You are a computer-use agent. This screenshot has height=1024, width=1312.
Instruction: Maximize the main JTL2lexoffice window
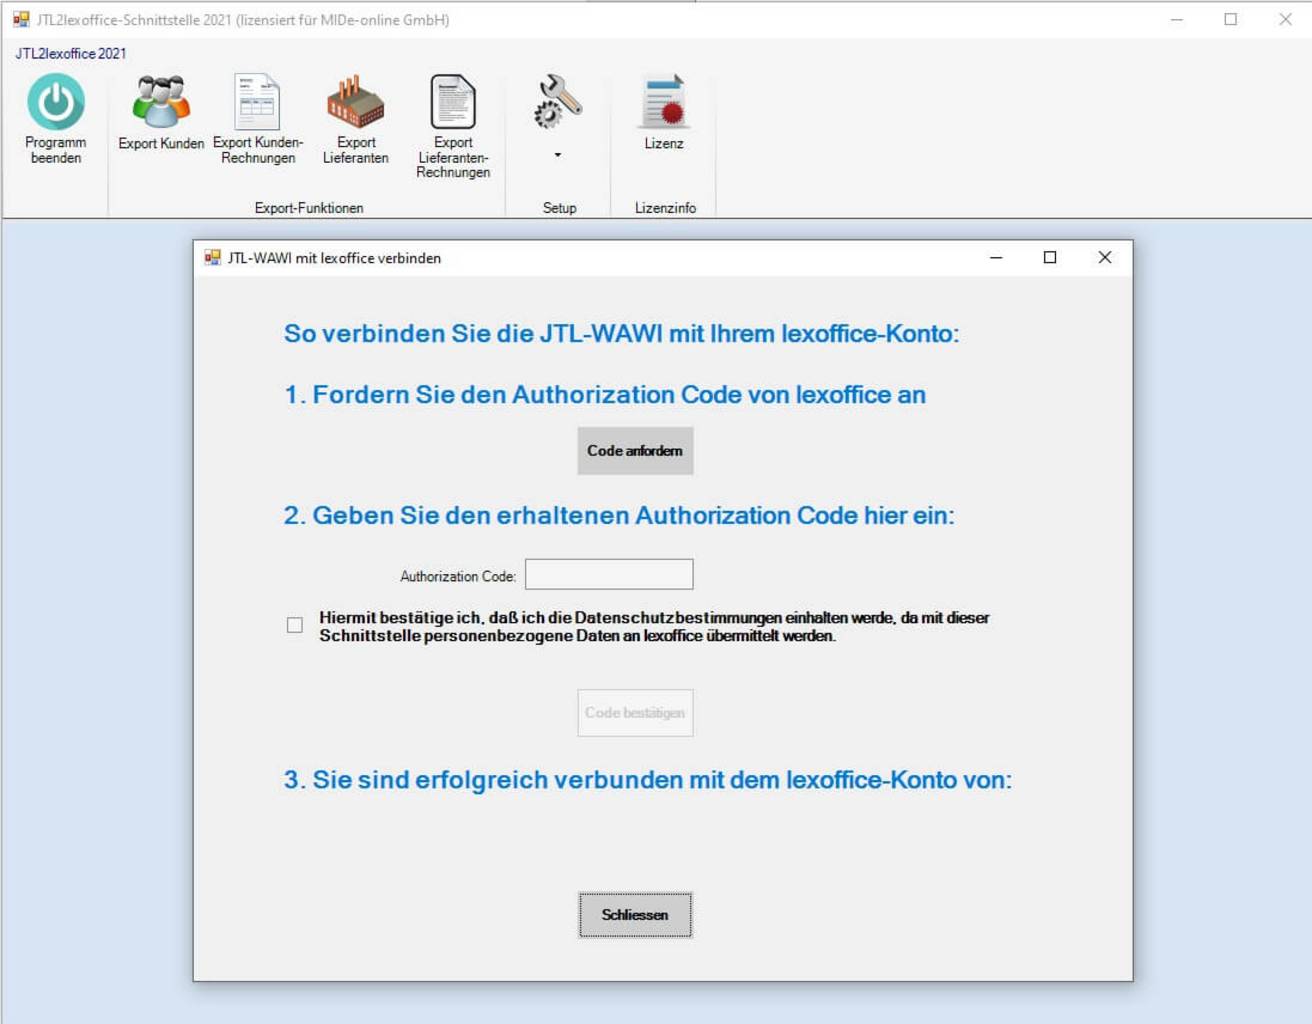(x=1231, y=19)
